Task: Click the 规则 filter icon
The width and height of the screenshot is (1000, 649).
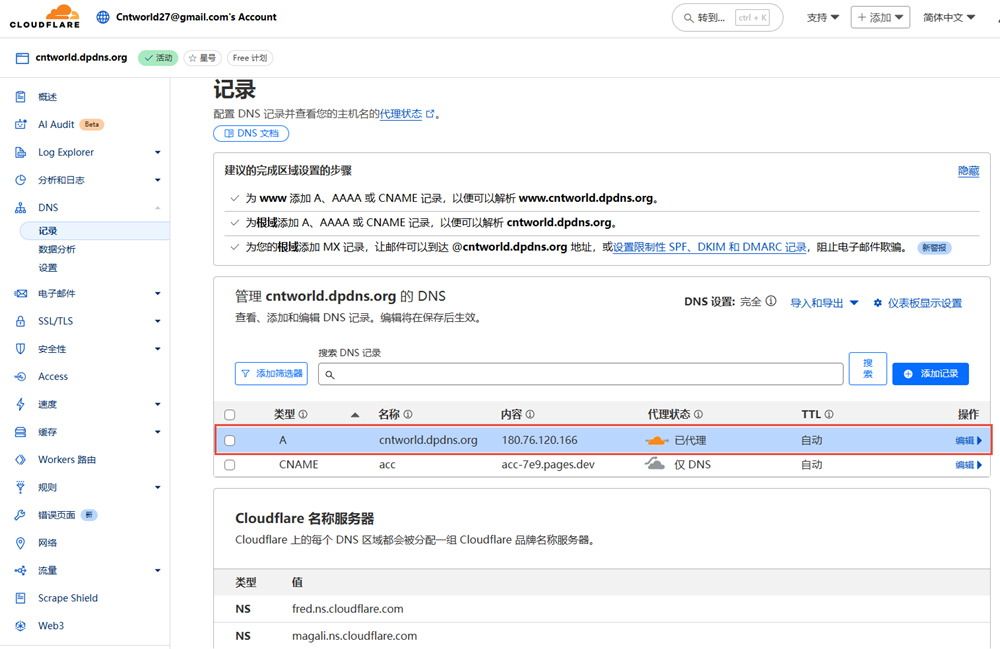Action: [x=20, y=488]
